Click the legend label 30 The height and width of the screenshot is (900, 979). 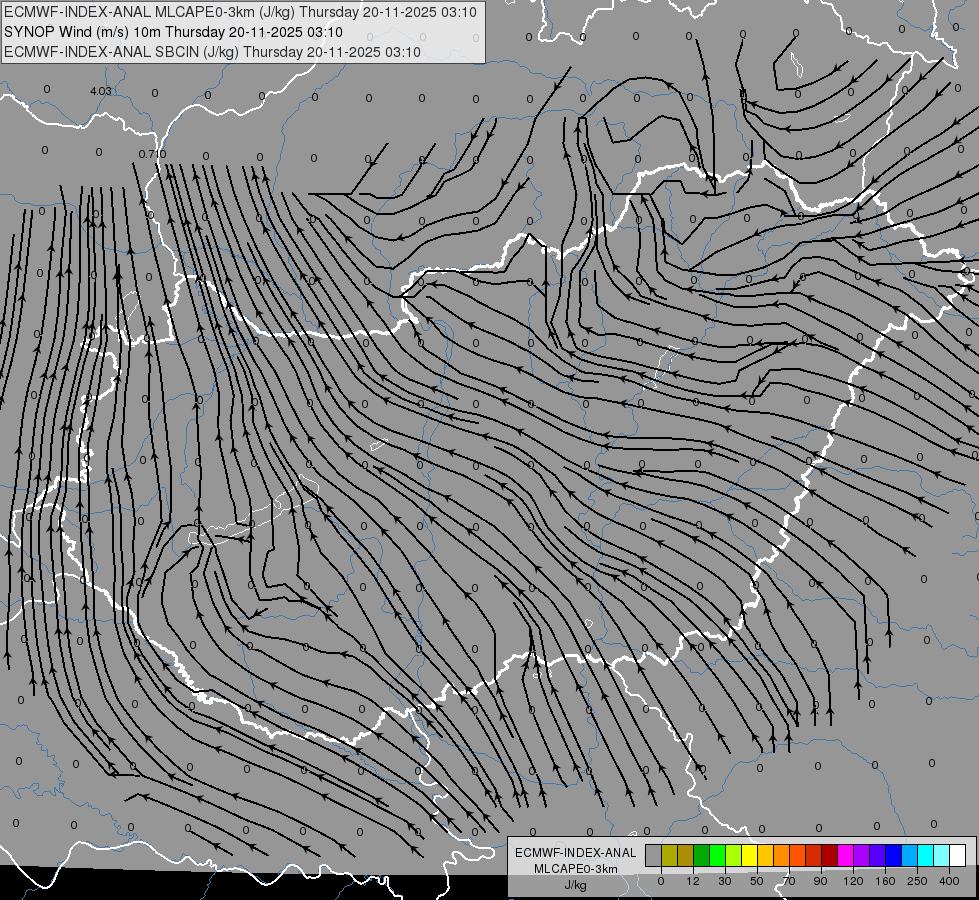click(725, 881)
